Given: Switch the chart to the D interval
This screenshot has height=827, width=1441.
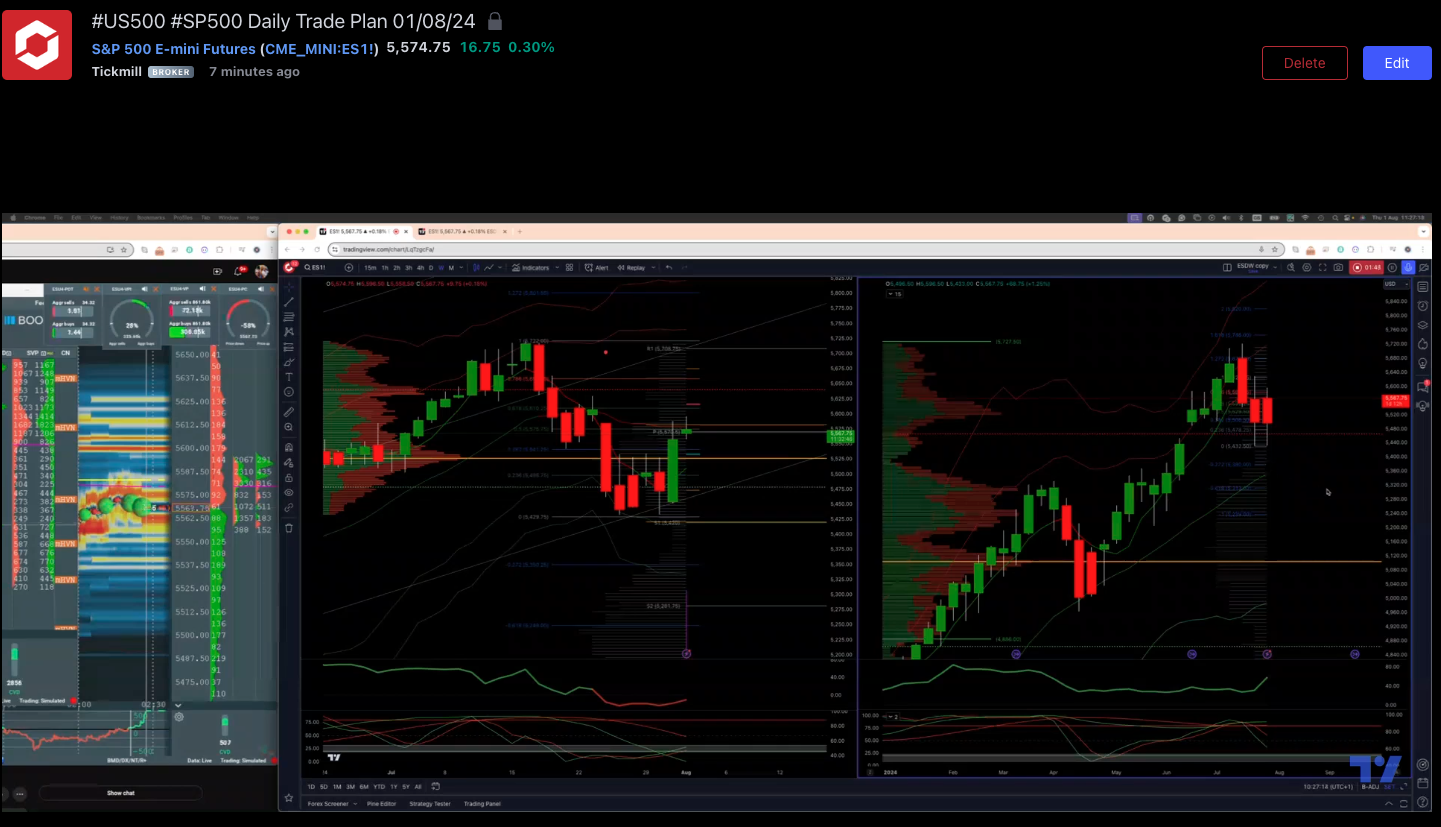Looking at the screenshot, I should 431,267.
